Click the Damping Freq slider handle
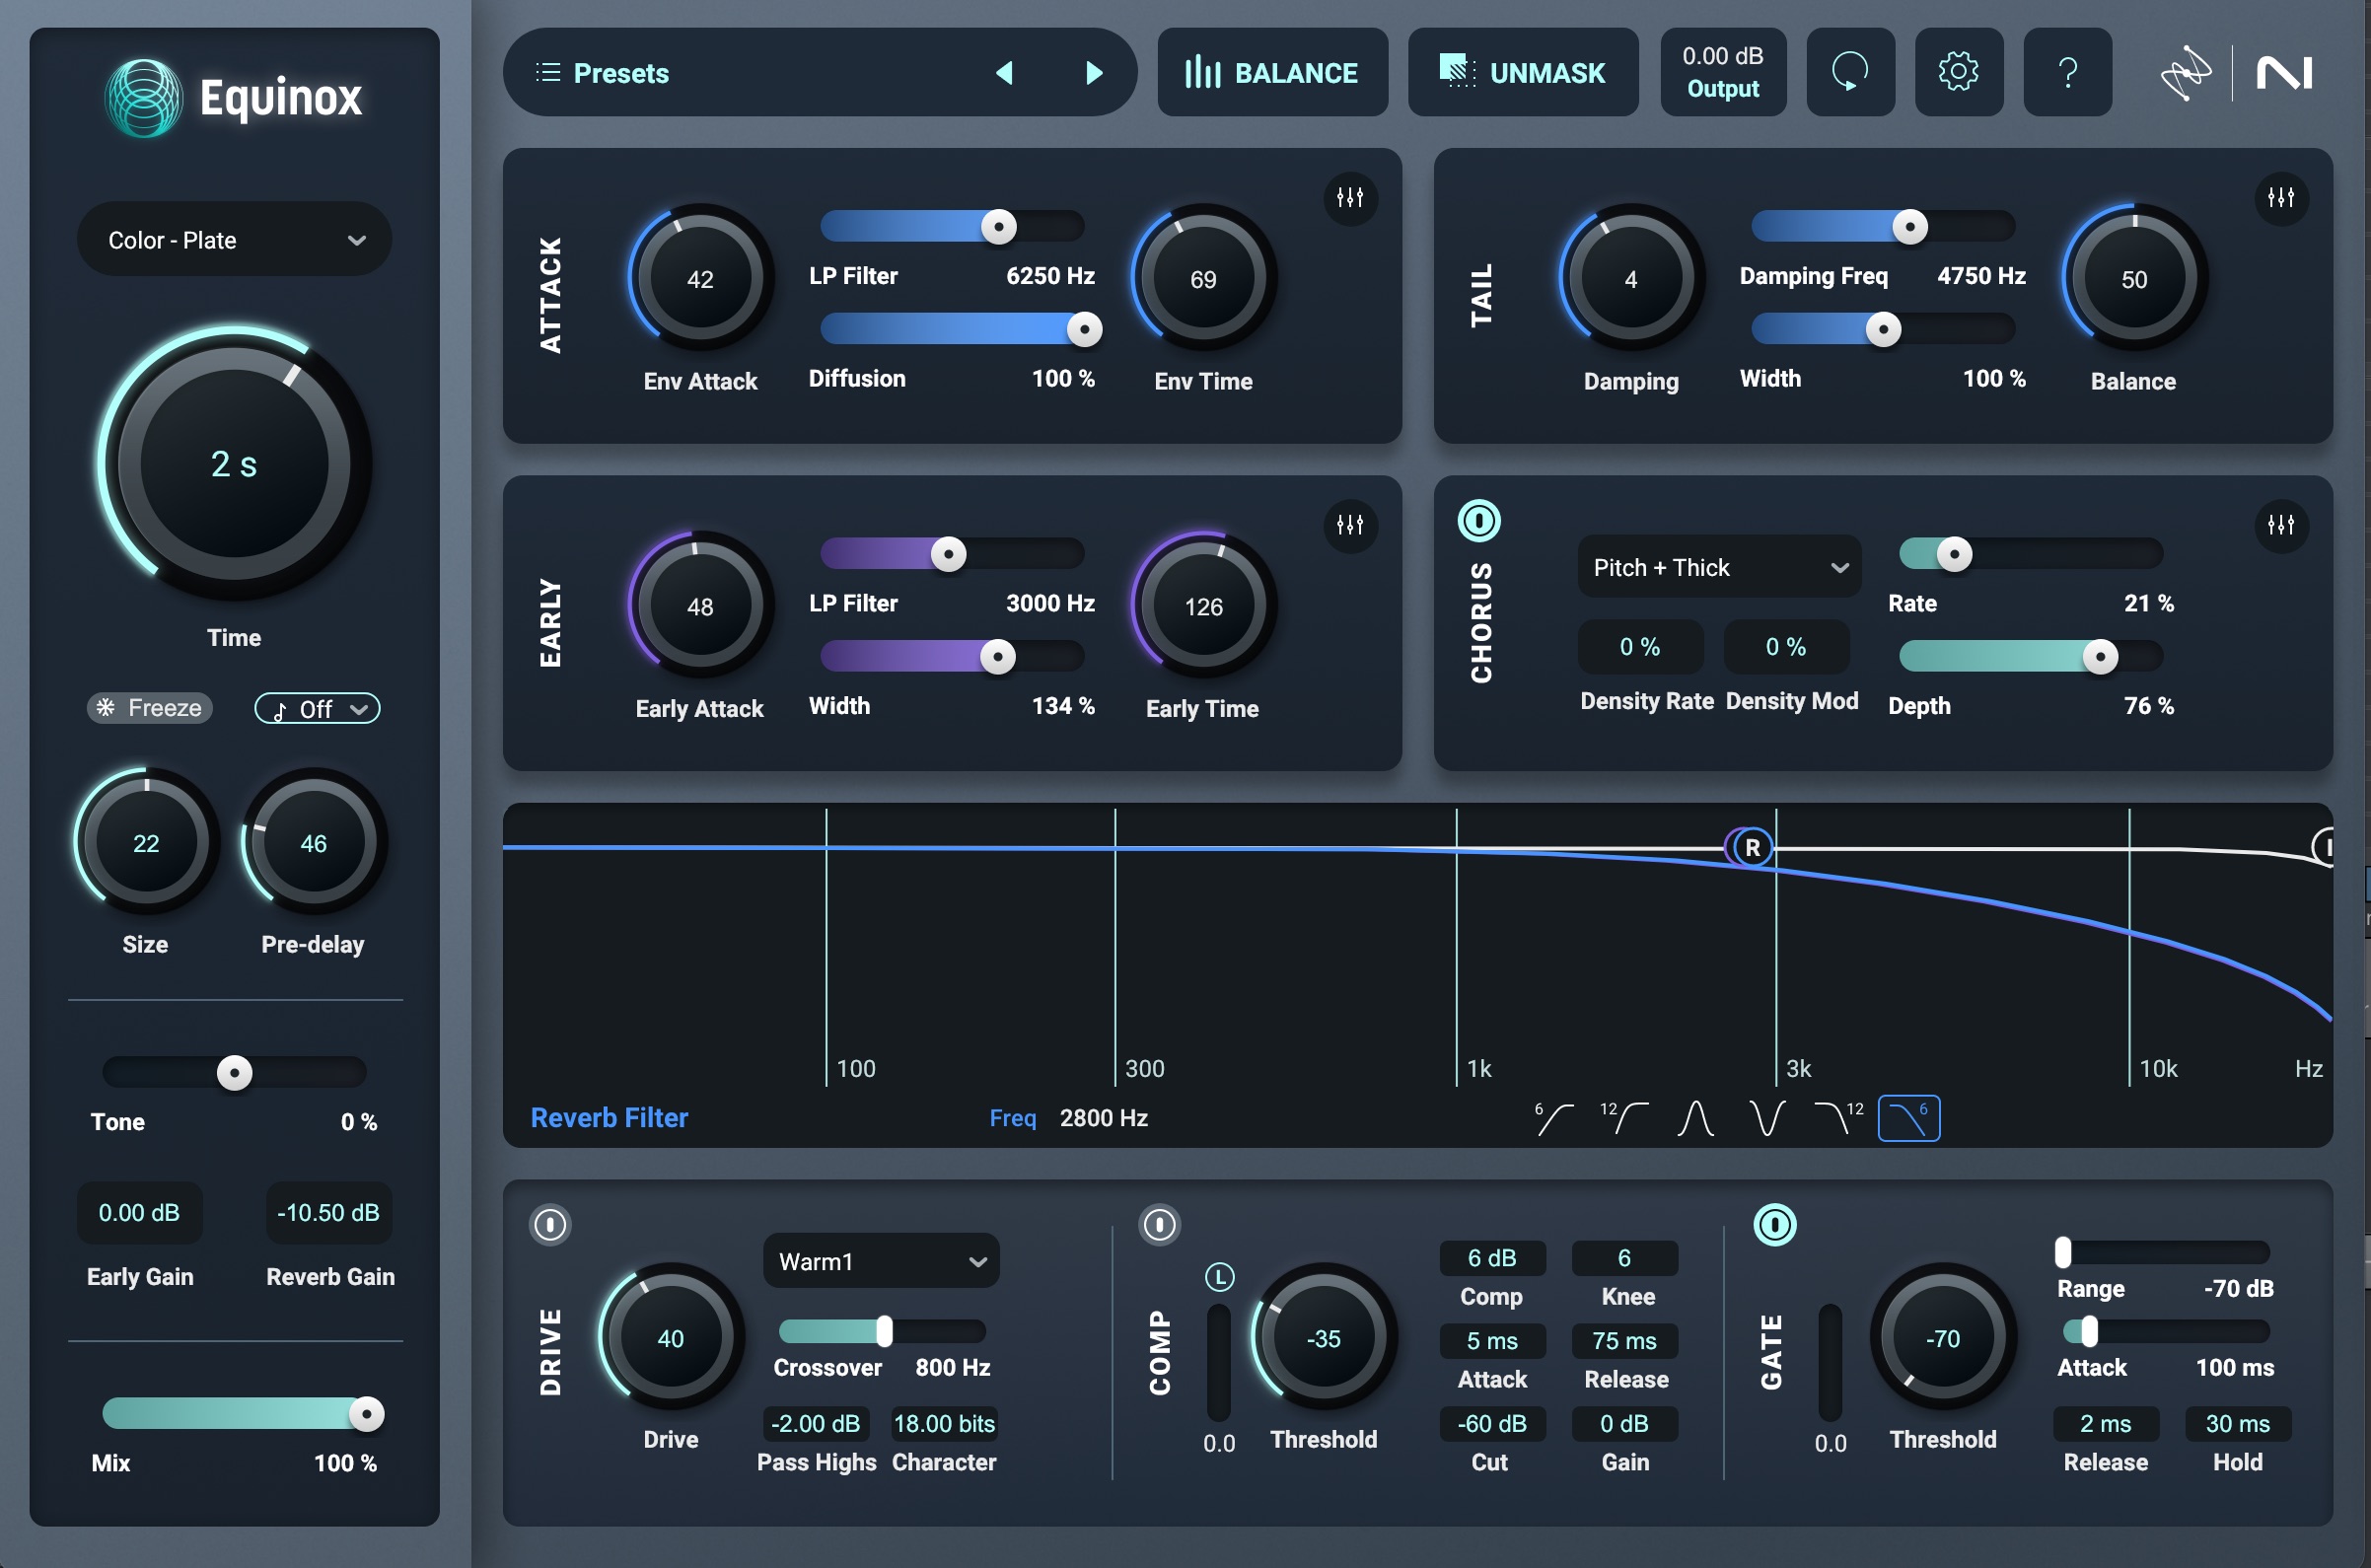This screenshot has height=1568, width=2371. (x=1910, y=227)
